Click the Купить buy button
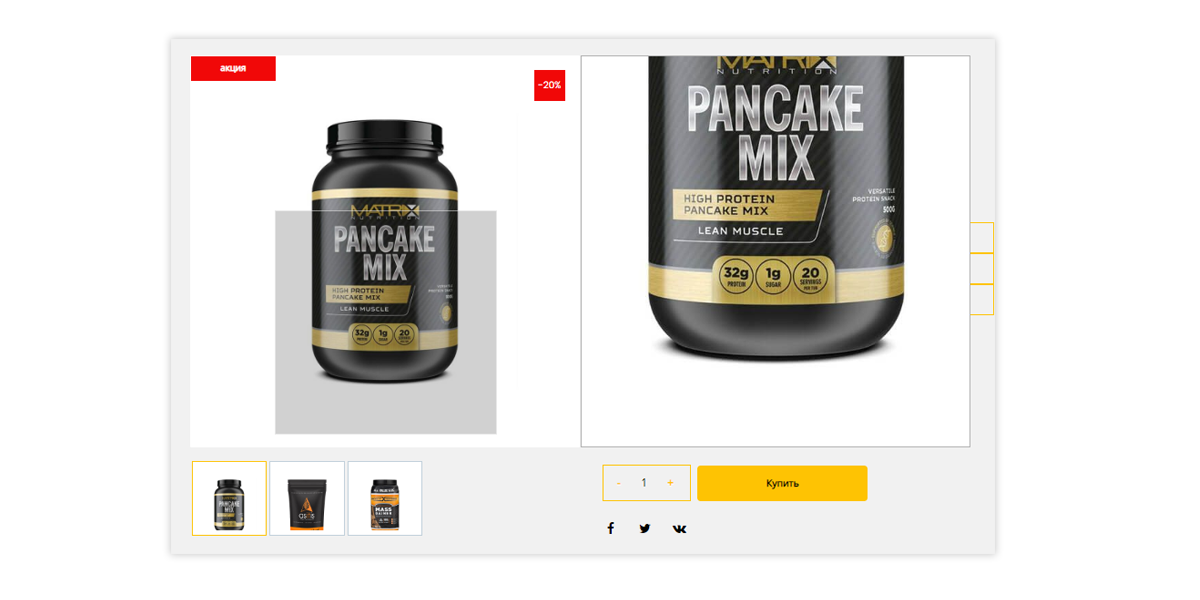Screen dimensions: 1200x600 (x=782, y=483)
